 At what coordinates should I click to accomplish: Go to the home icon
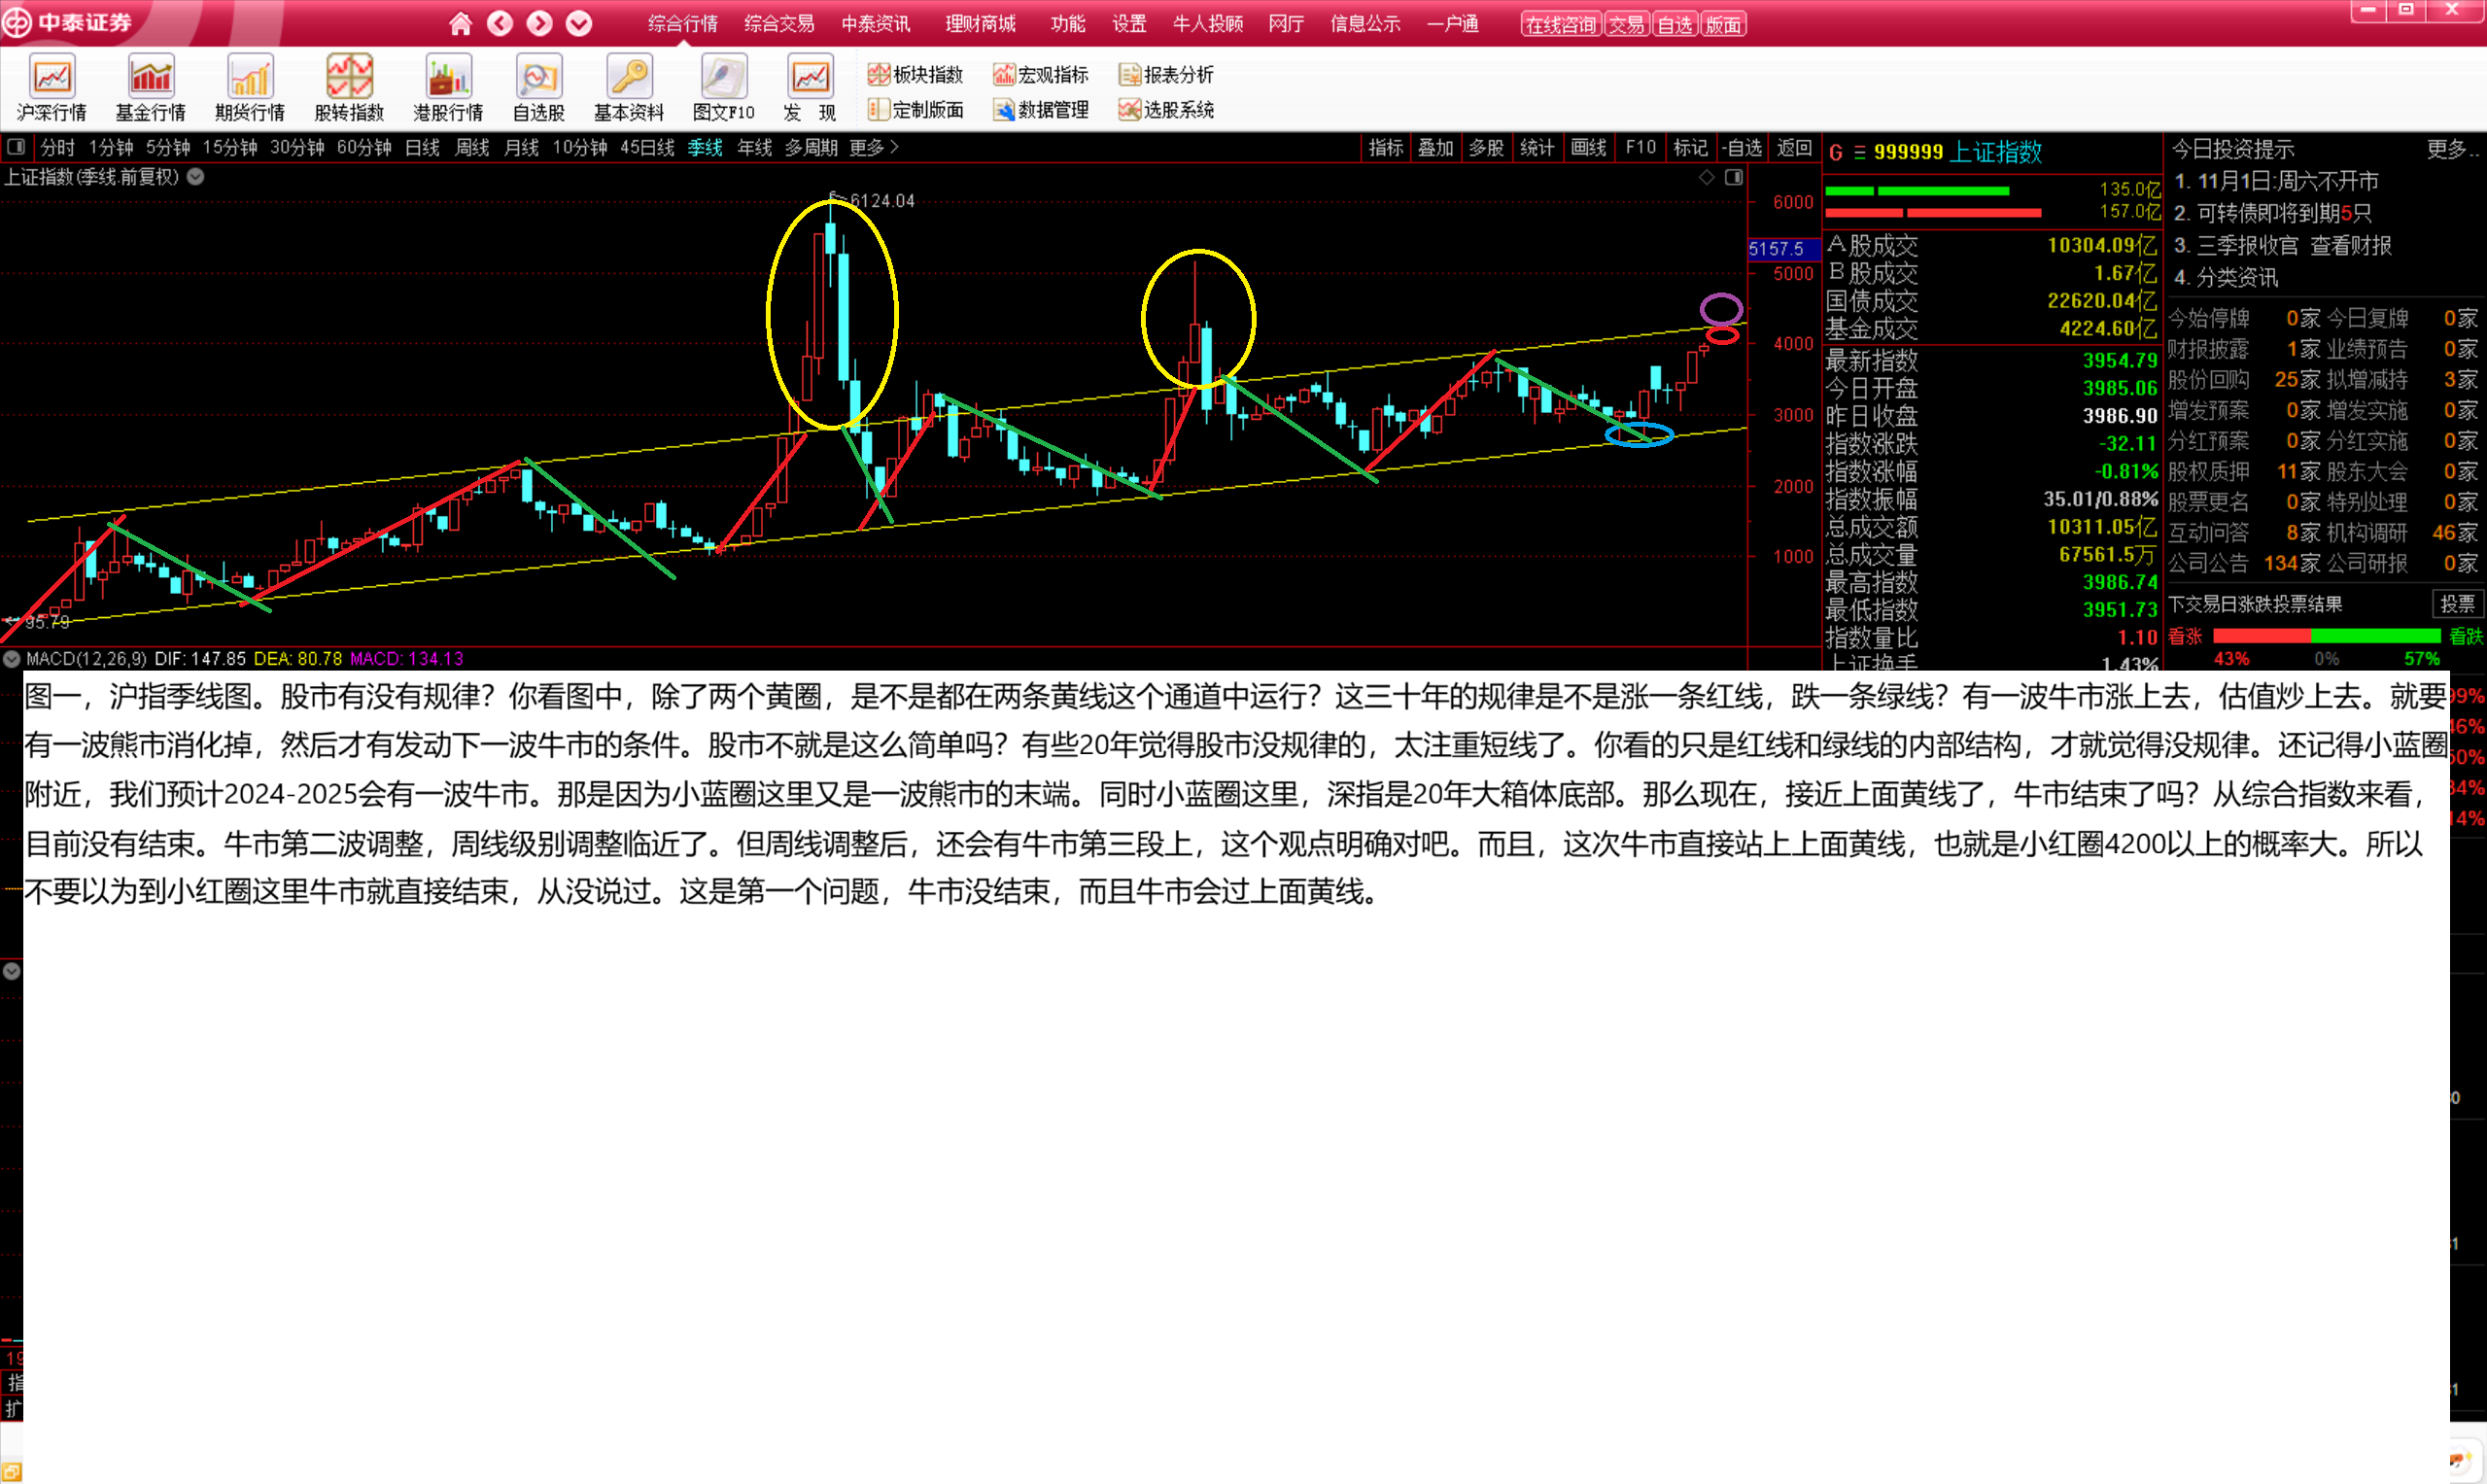[460, 23]
